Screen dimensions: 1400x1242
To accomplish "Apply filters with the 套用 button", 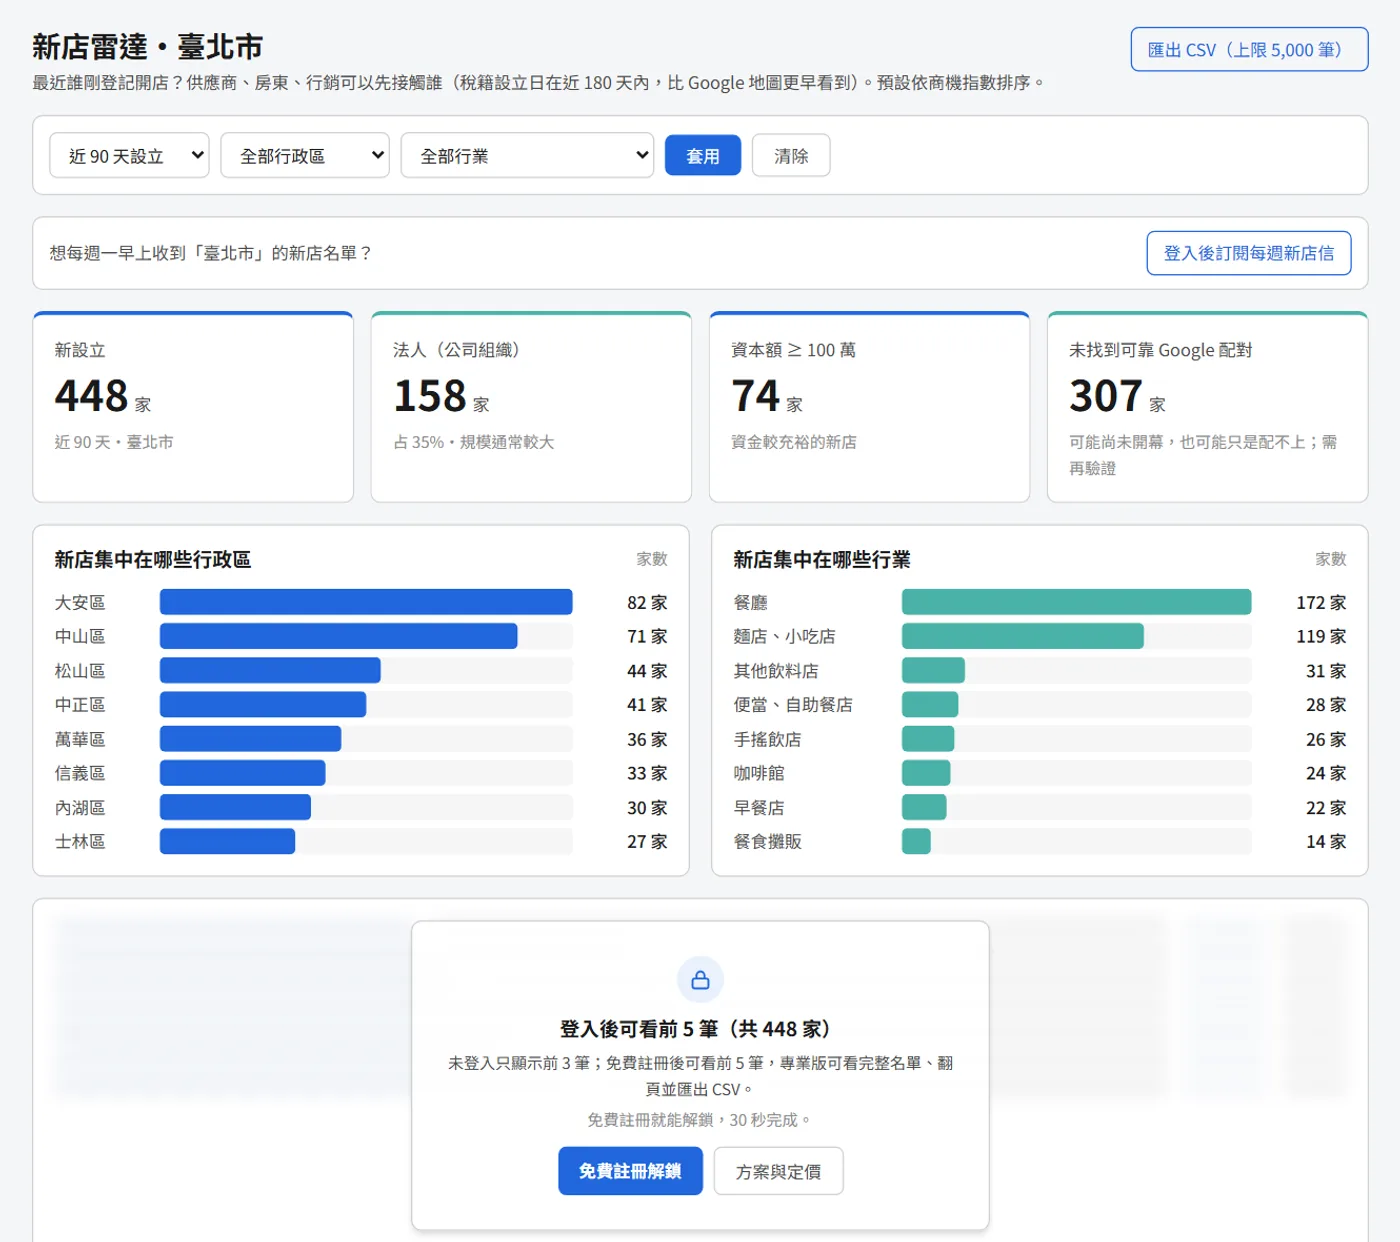I will point(703,156).
